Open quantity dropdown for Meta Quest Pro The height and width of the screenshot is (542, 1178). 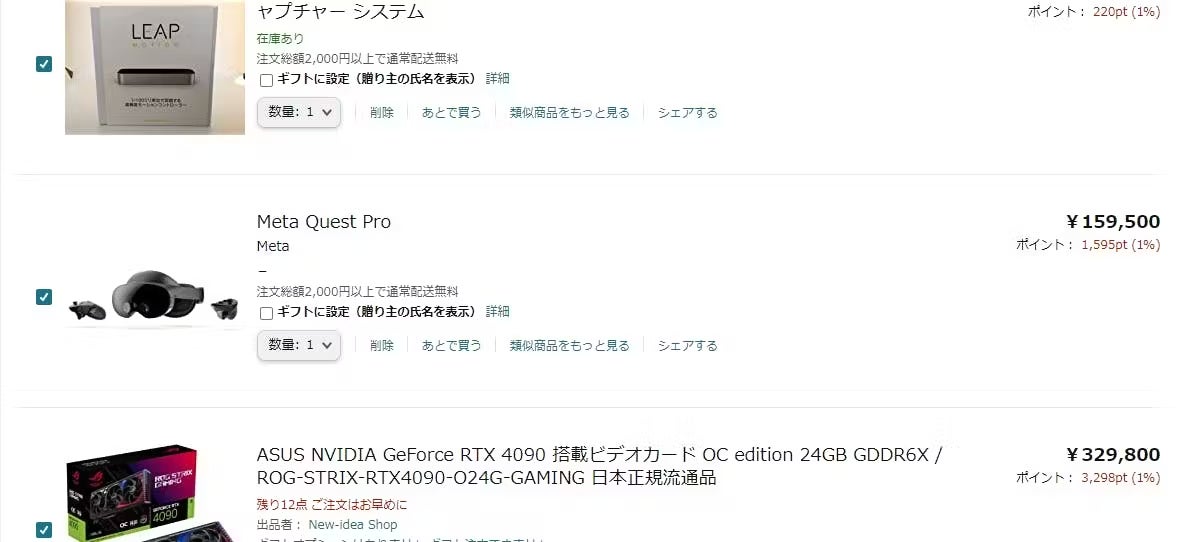[299, 345]
